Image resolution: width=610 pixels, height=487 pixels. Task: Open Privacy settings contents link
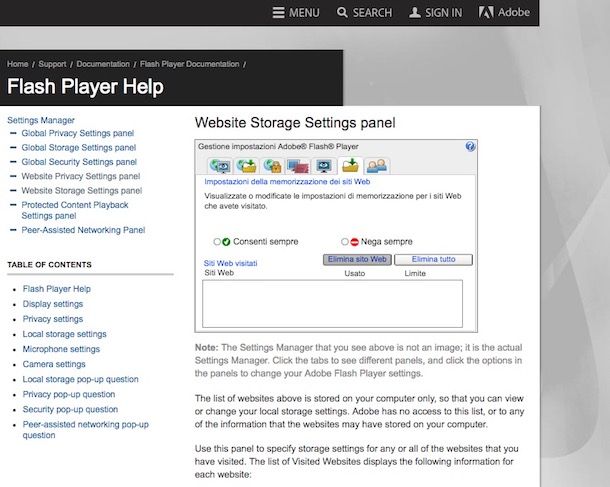[53, 319]
